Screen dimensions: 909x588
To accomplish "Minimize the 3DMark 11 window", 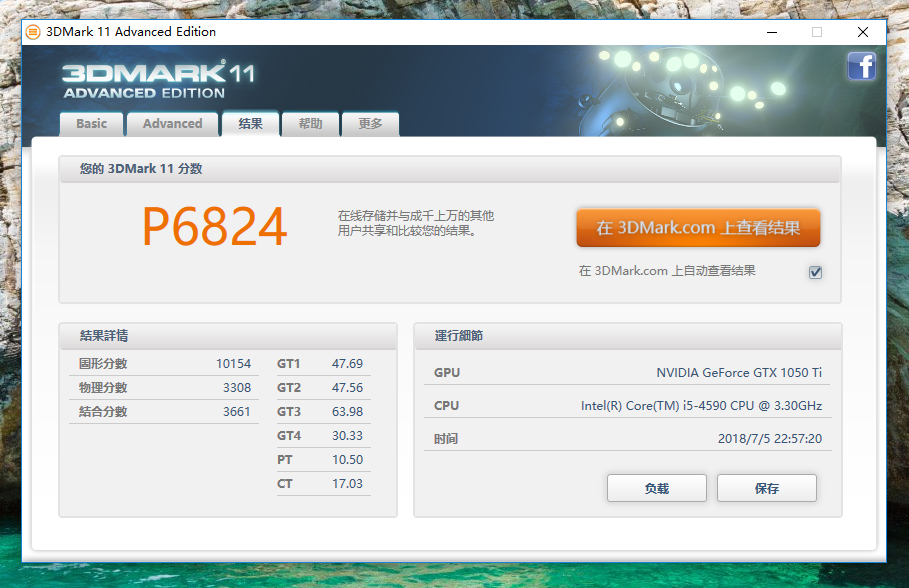I will [x=770, y=31].
